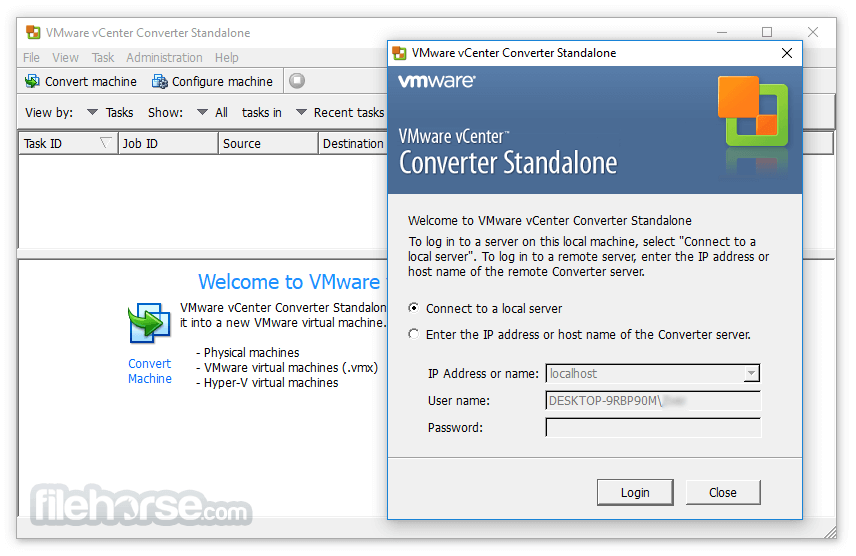The height and width of the screenshot is (556, 856).
Task: Click the 'Welcome to VMware' heading in main window
Action: point(289,282)
